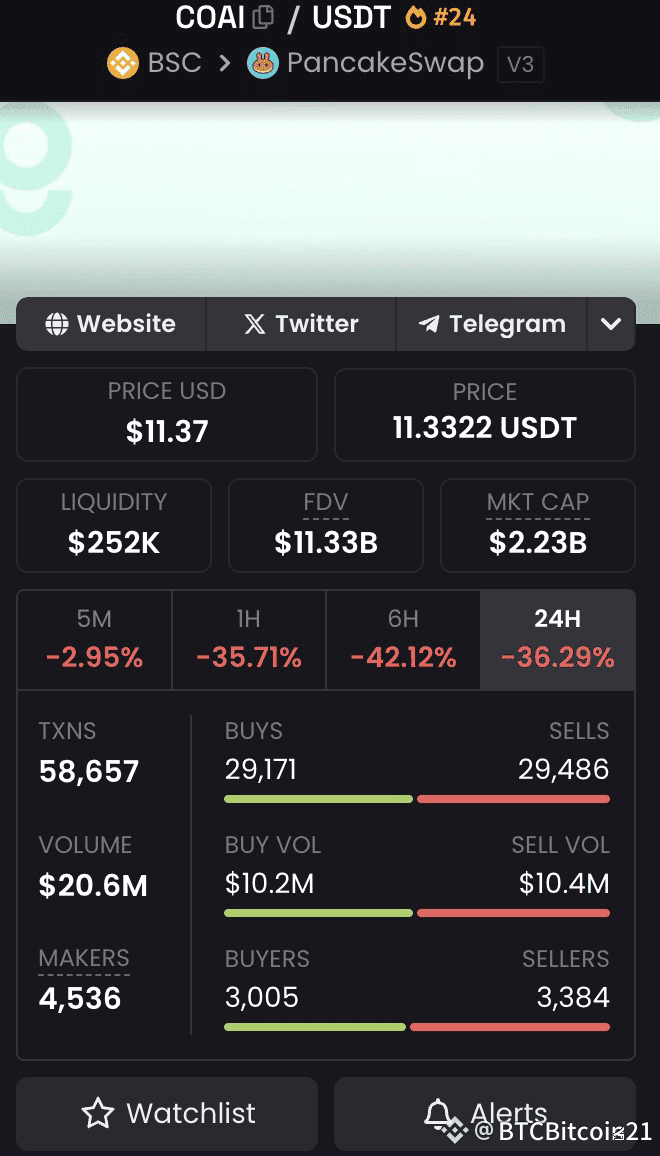Click the FDV value box
The width and height of the screenshot is (660, 1156).
[326, 526]
